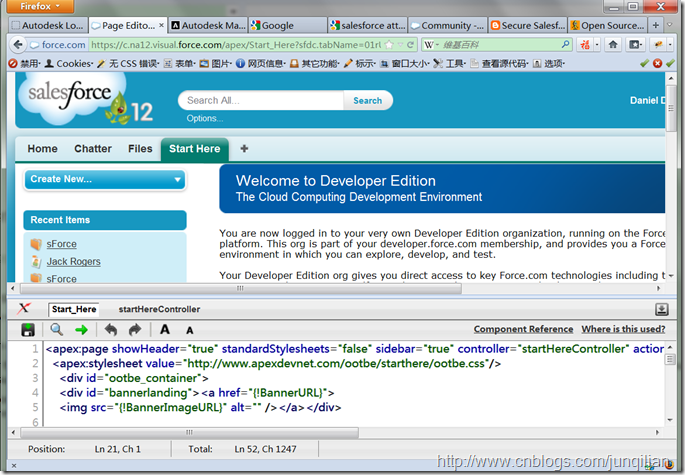Go to the Firefox home page icon
This screenshot has height=475, width=685.
tap(613, 44)
